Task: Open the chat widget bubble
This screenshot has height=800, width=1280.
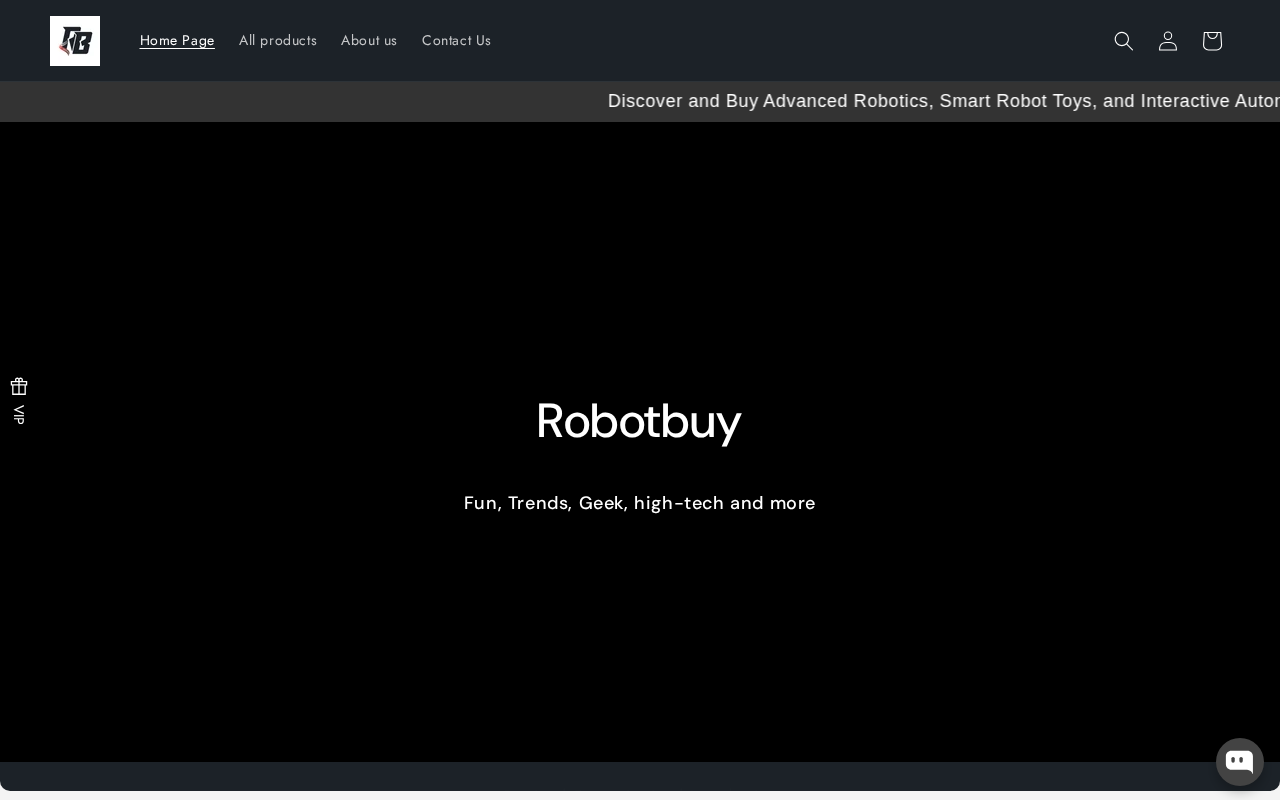Action: [1240, 762]
